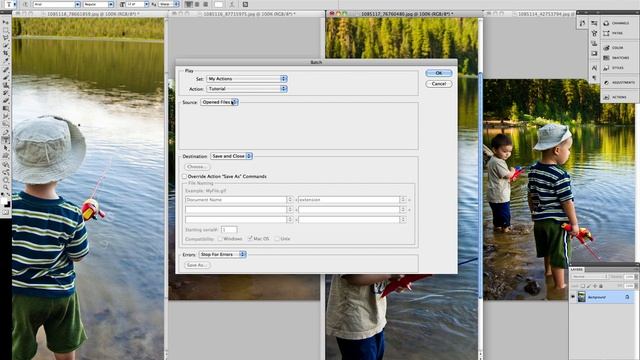Click foreground/background color swatches in toolbox

pos(6,202)
